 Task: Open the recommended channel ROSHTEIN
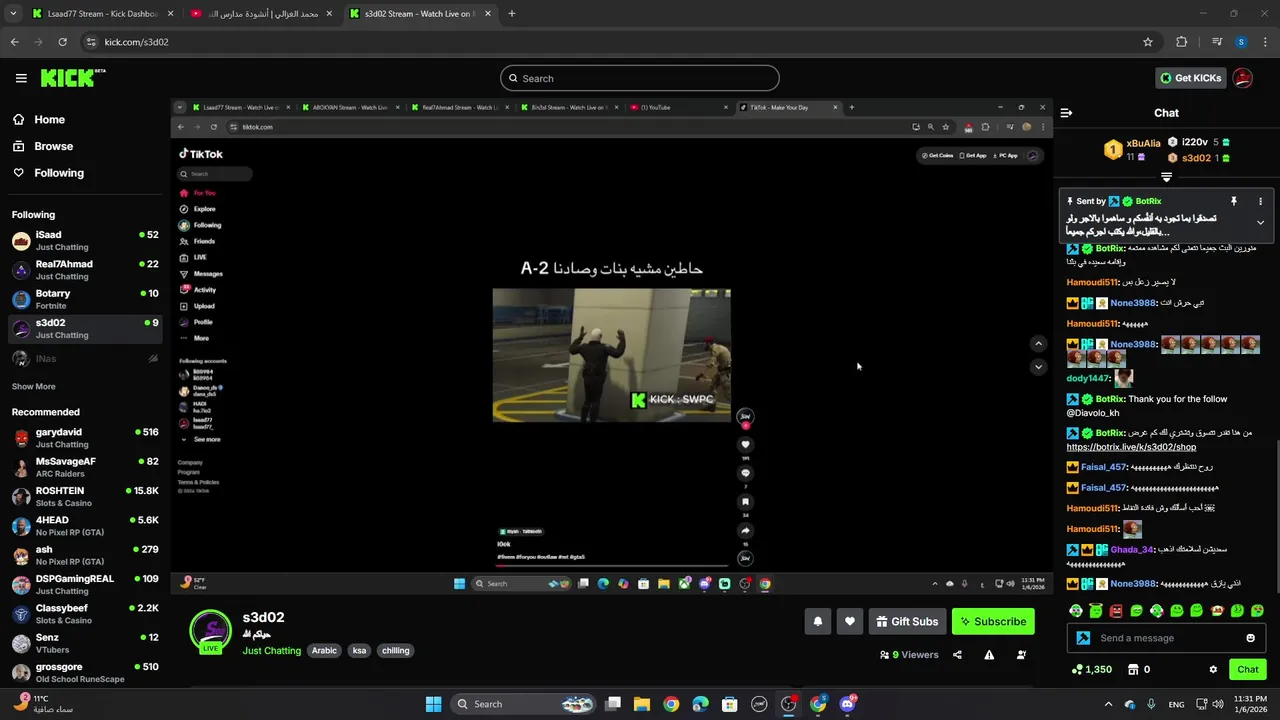(x=85, y=497)
